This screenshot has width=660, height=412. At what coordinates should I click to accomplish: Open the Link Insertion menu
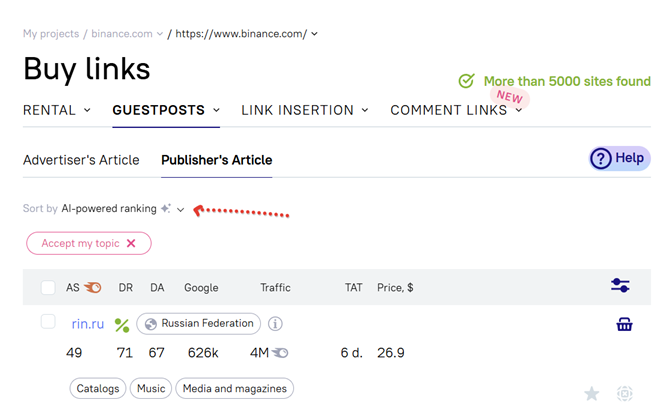coord(305,110)
